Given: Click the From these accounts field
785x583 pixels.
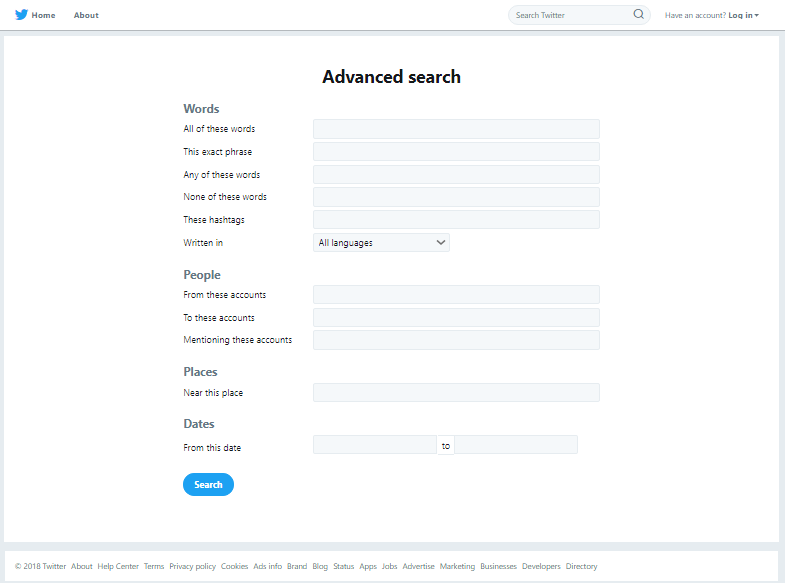Looking at the screenshot, I should [456, 295].
